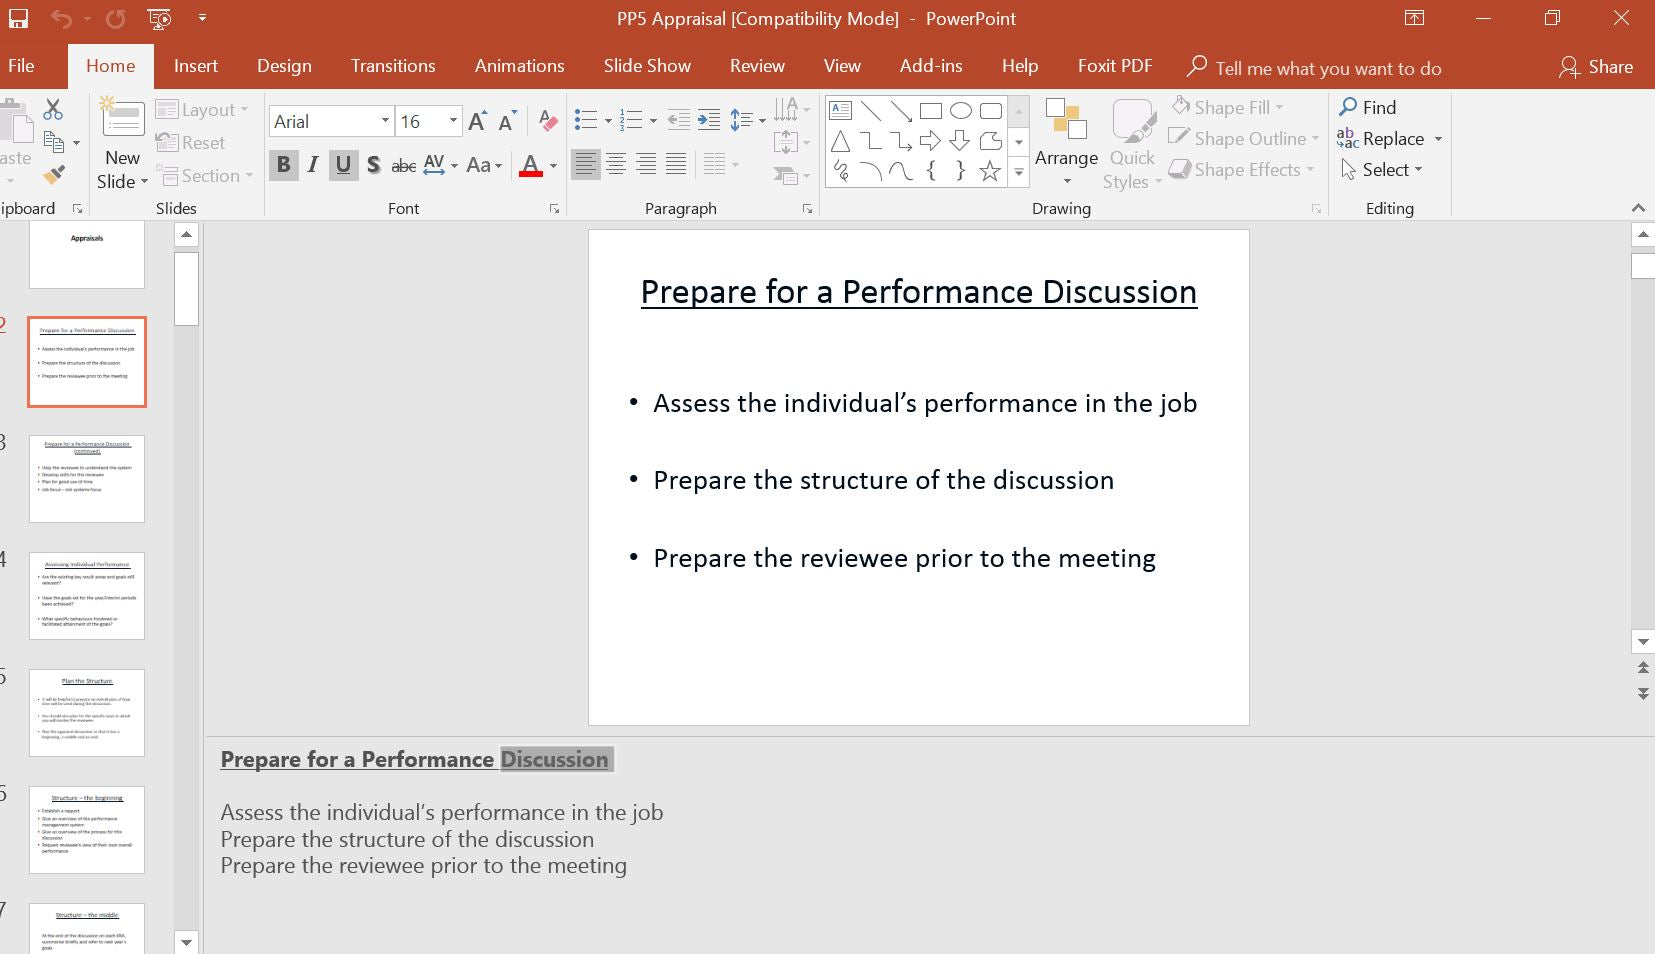Image resolution: width=1655 pixels, height=954 pixels.
Task: Choose the 5-point star shape
Action: click(x=990, y=171)
